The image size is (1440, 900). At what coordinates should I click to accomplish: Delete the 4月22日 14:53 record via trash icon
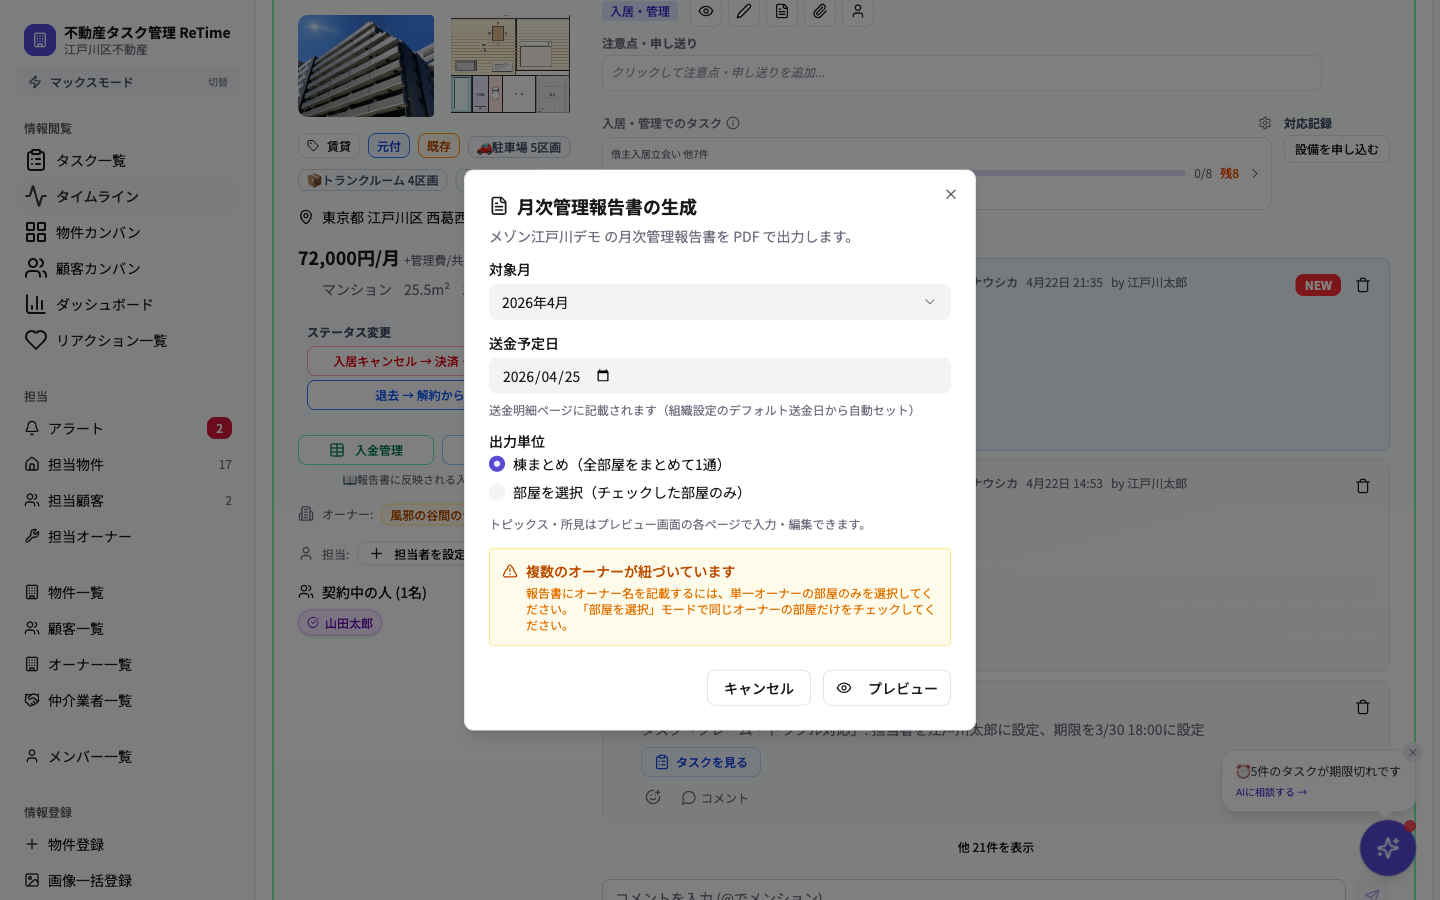(x=1363, y=486)
